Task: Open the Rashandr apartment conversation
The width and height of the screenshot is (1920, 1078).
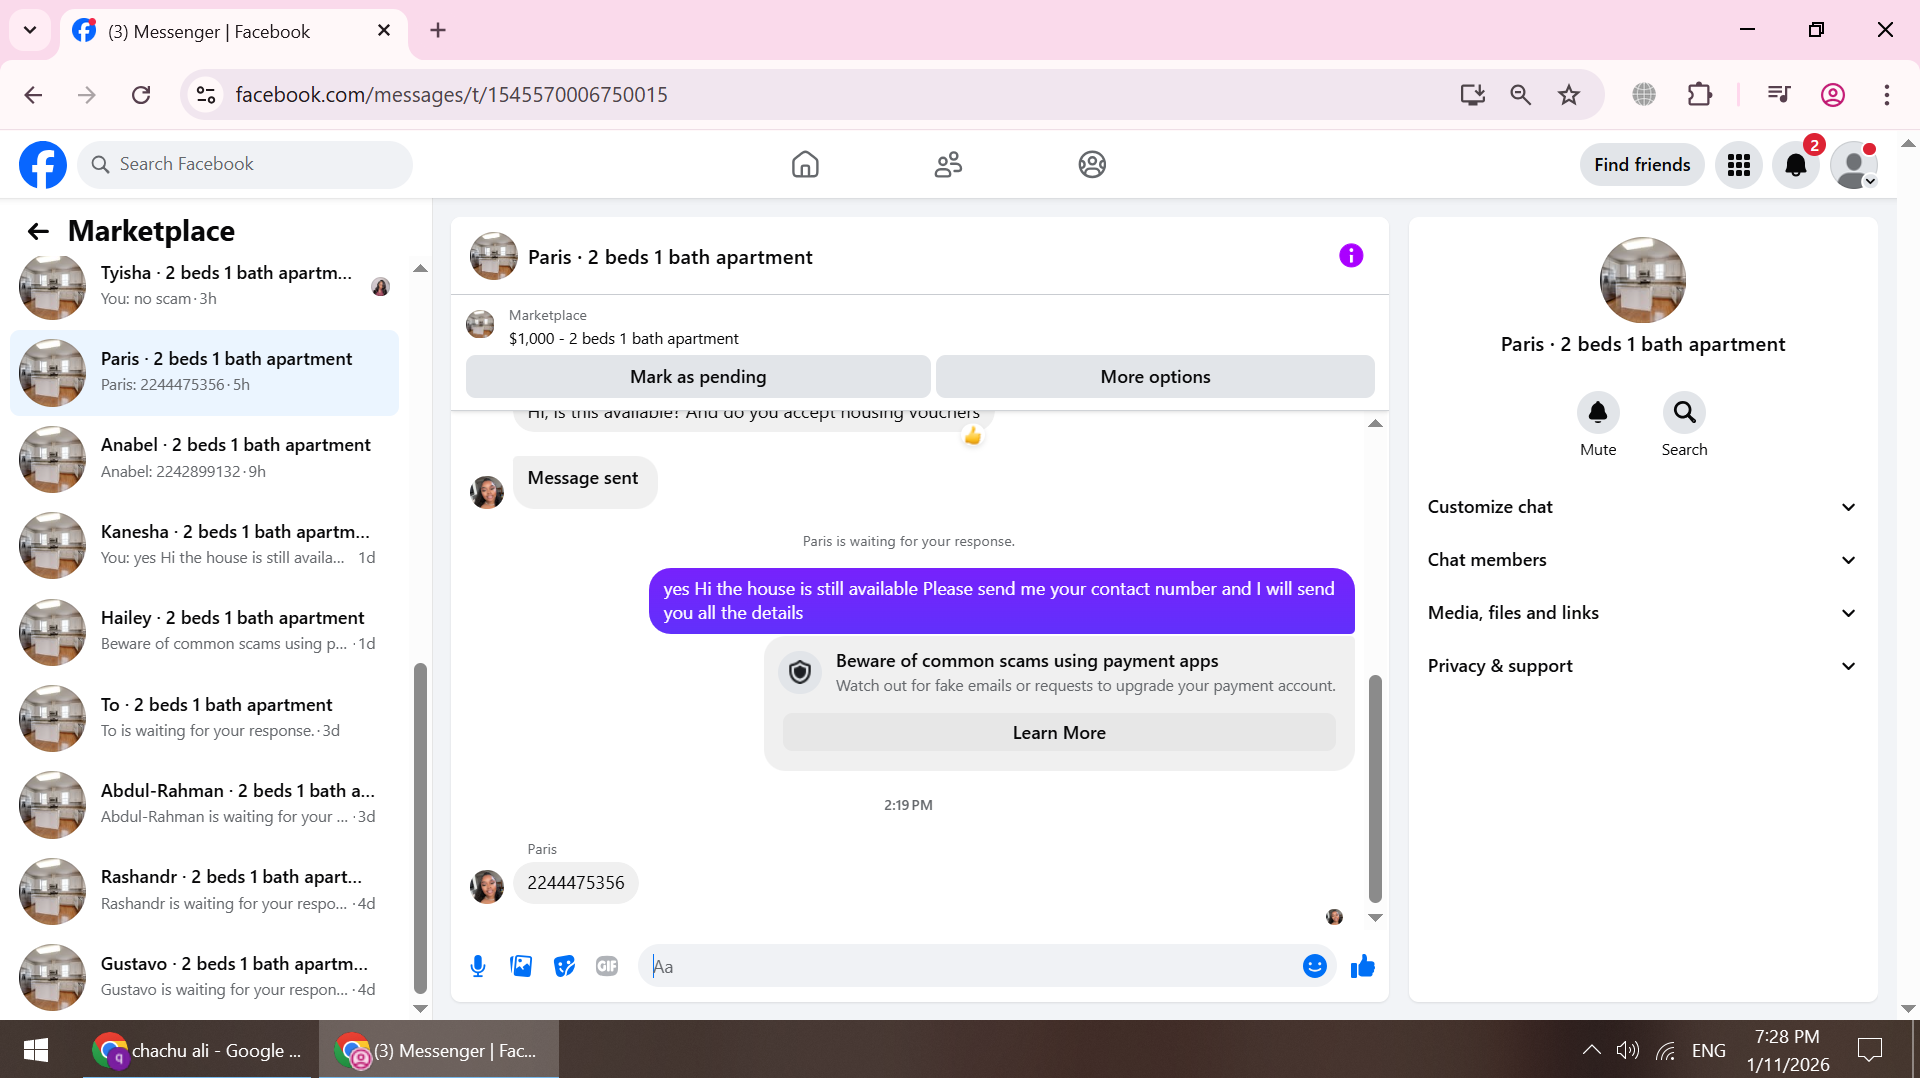Action: (205, 891)
